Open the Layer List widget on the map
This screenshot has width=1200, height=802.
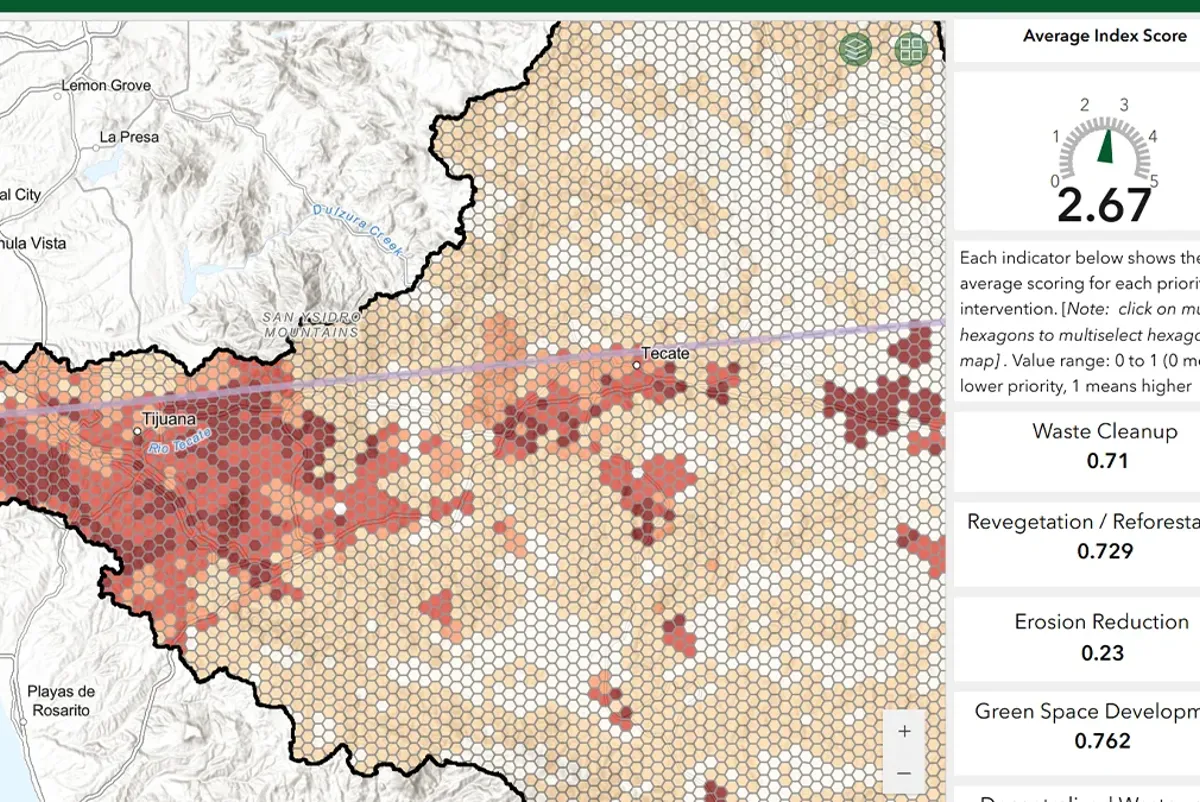click(x=854, y=48)
